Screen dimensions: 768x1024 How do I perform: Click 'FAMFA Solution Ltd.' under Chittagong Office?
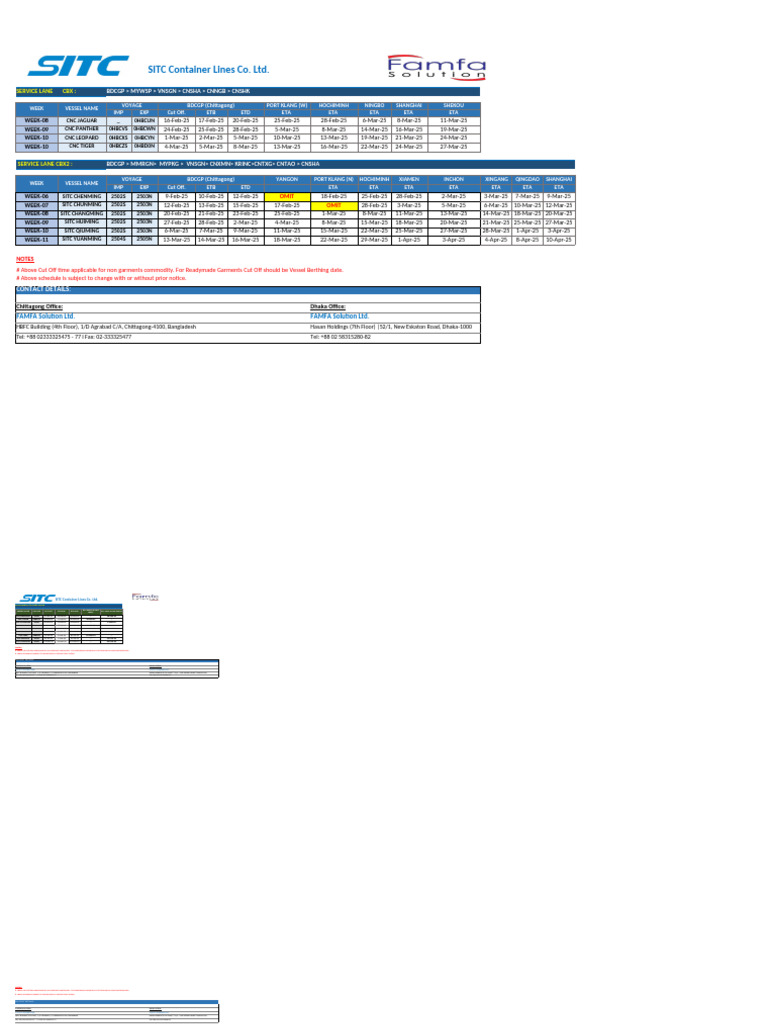pos(45,316)
